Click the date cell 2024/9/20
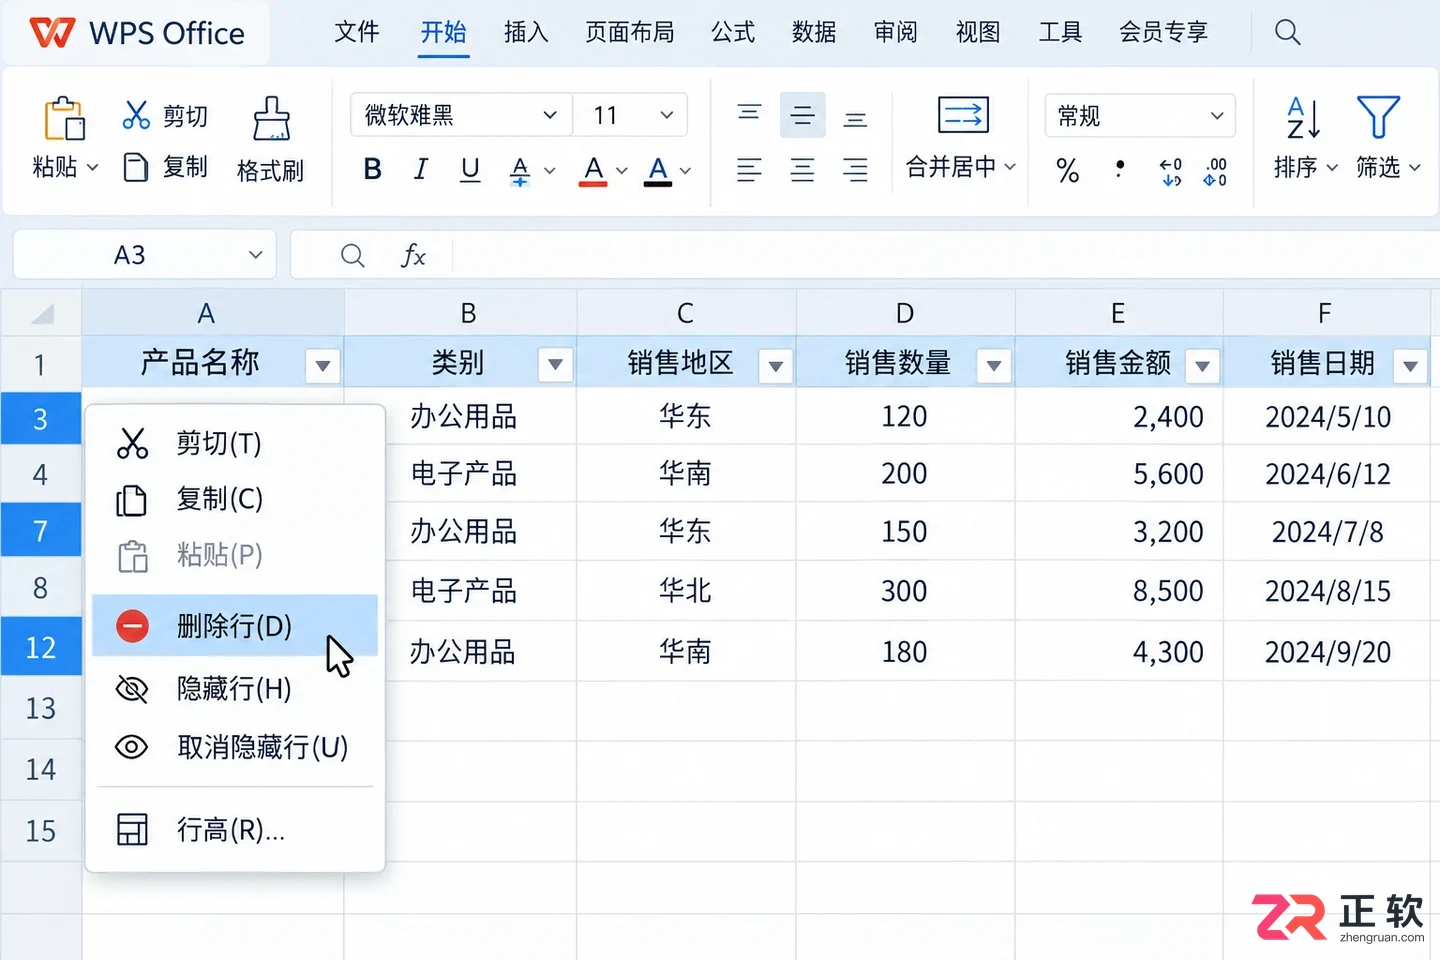 tap(1327, 651)
